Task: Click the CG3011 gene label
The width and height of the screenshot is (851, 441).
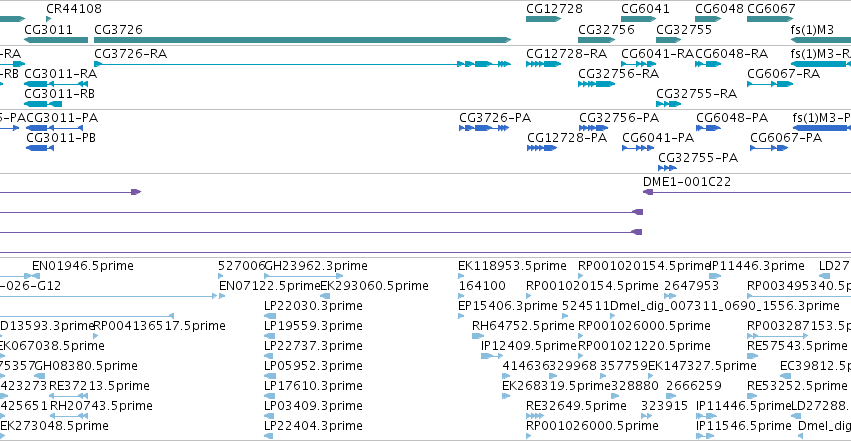Action: (x=48, y=29)
